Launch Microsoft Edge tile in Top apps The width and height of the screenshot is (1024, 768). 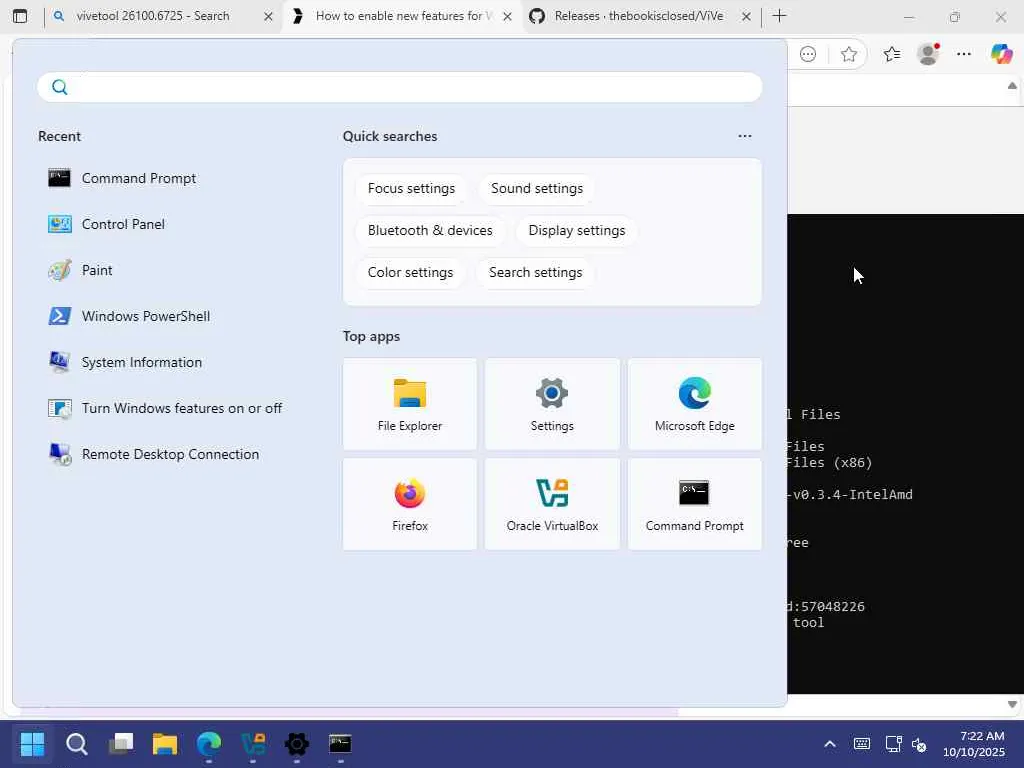click(x=694, y=404)
